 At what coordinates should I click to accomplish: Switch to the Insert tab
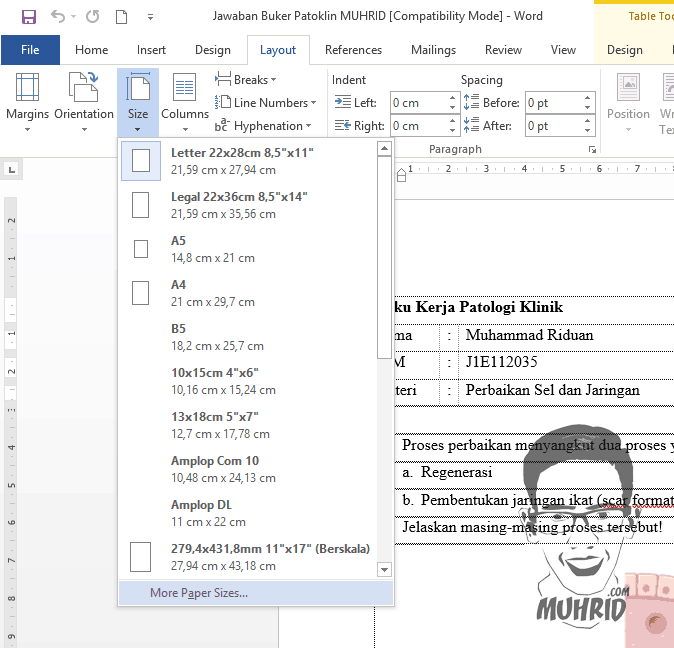(x=151, y=50)
